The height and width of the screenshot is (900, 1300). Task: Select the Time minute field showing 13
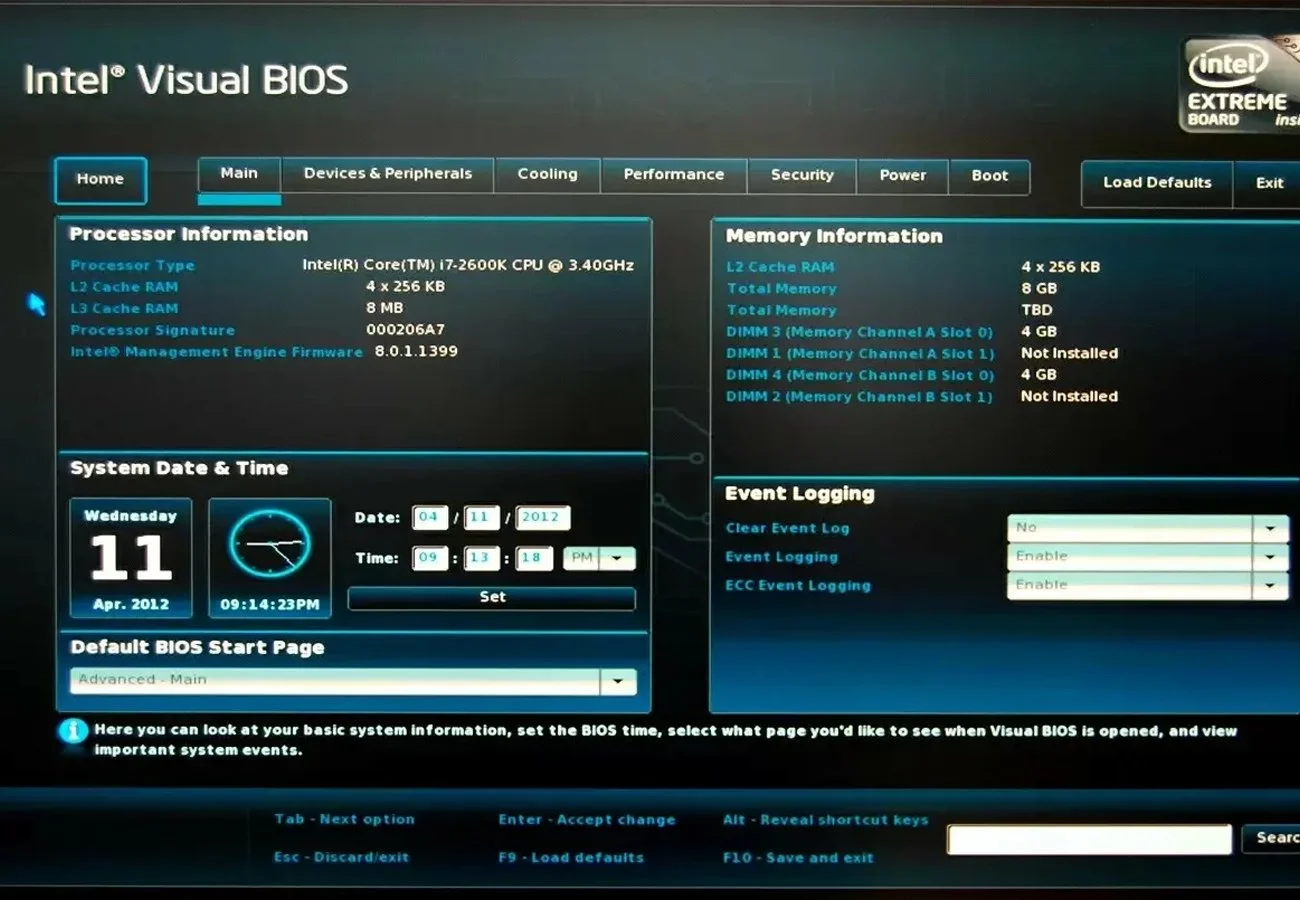(x=480, y=558)
